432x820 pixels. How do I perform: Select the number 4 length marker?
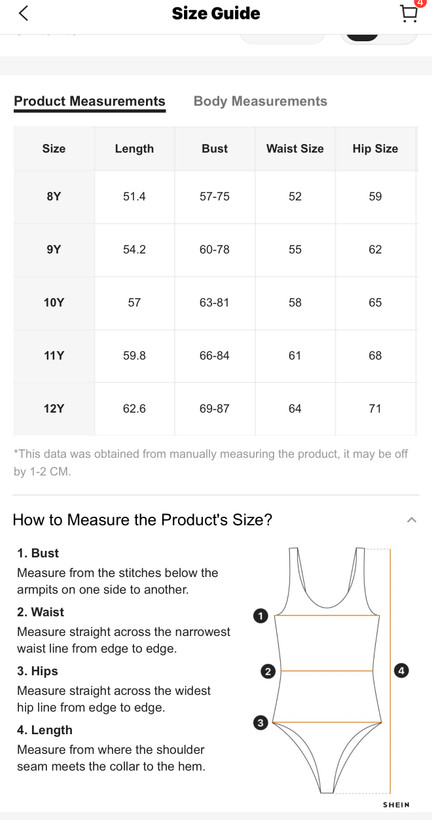(x=401, y=670)
